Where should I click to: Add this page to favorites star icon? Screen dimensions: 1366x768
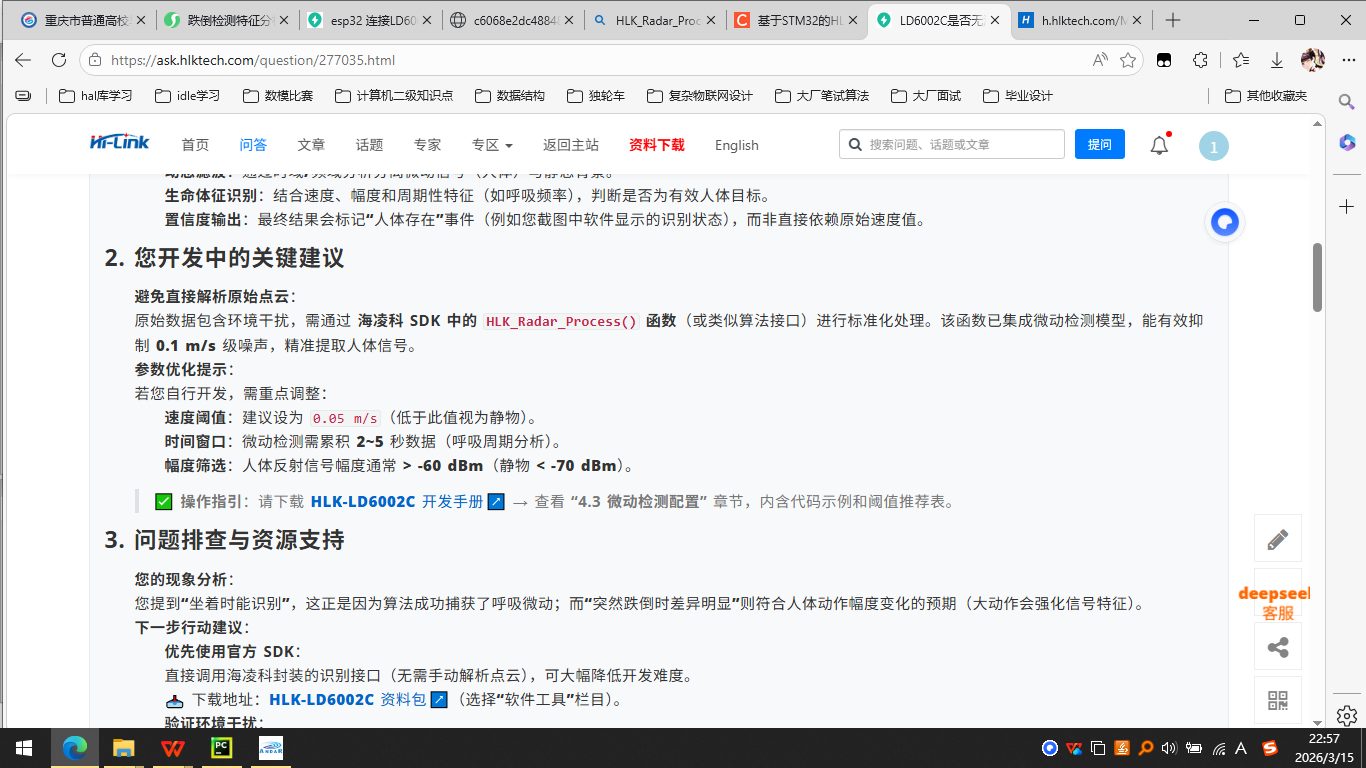[1128, 60]
